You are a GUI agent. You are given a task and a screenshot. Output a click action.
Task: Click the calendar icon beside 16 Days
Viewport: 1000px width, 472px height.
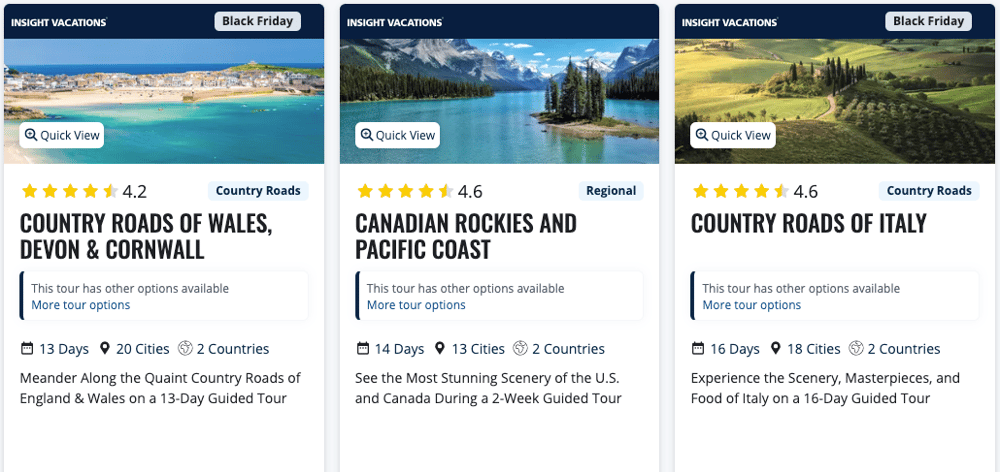click(698, 349)
